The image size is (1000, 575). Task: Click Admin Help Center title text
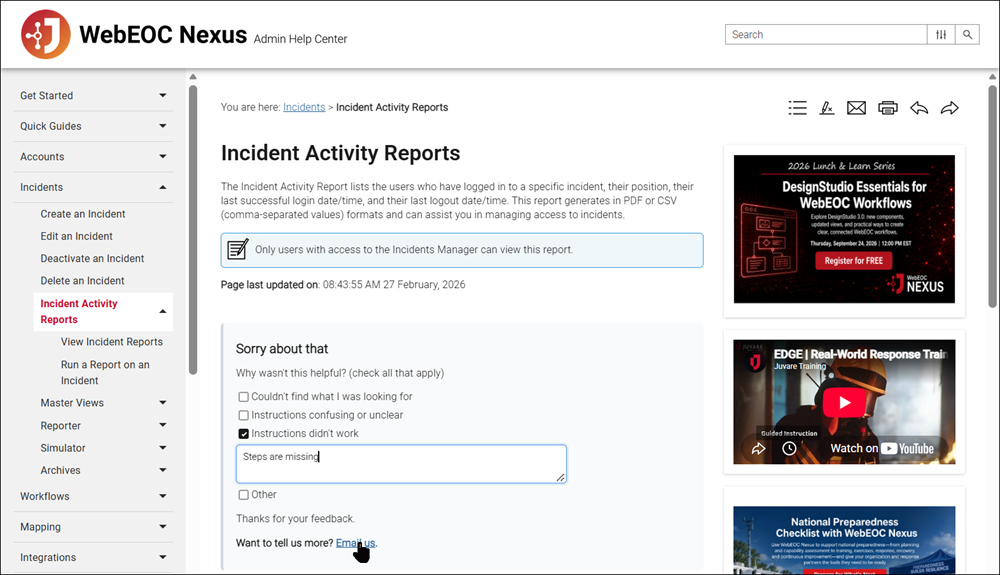coord(300,39)
